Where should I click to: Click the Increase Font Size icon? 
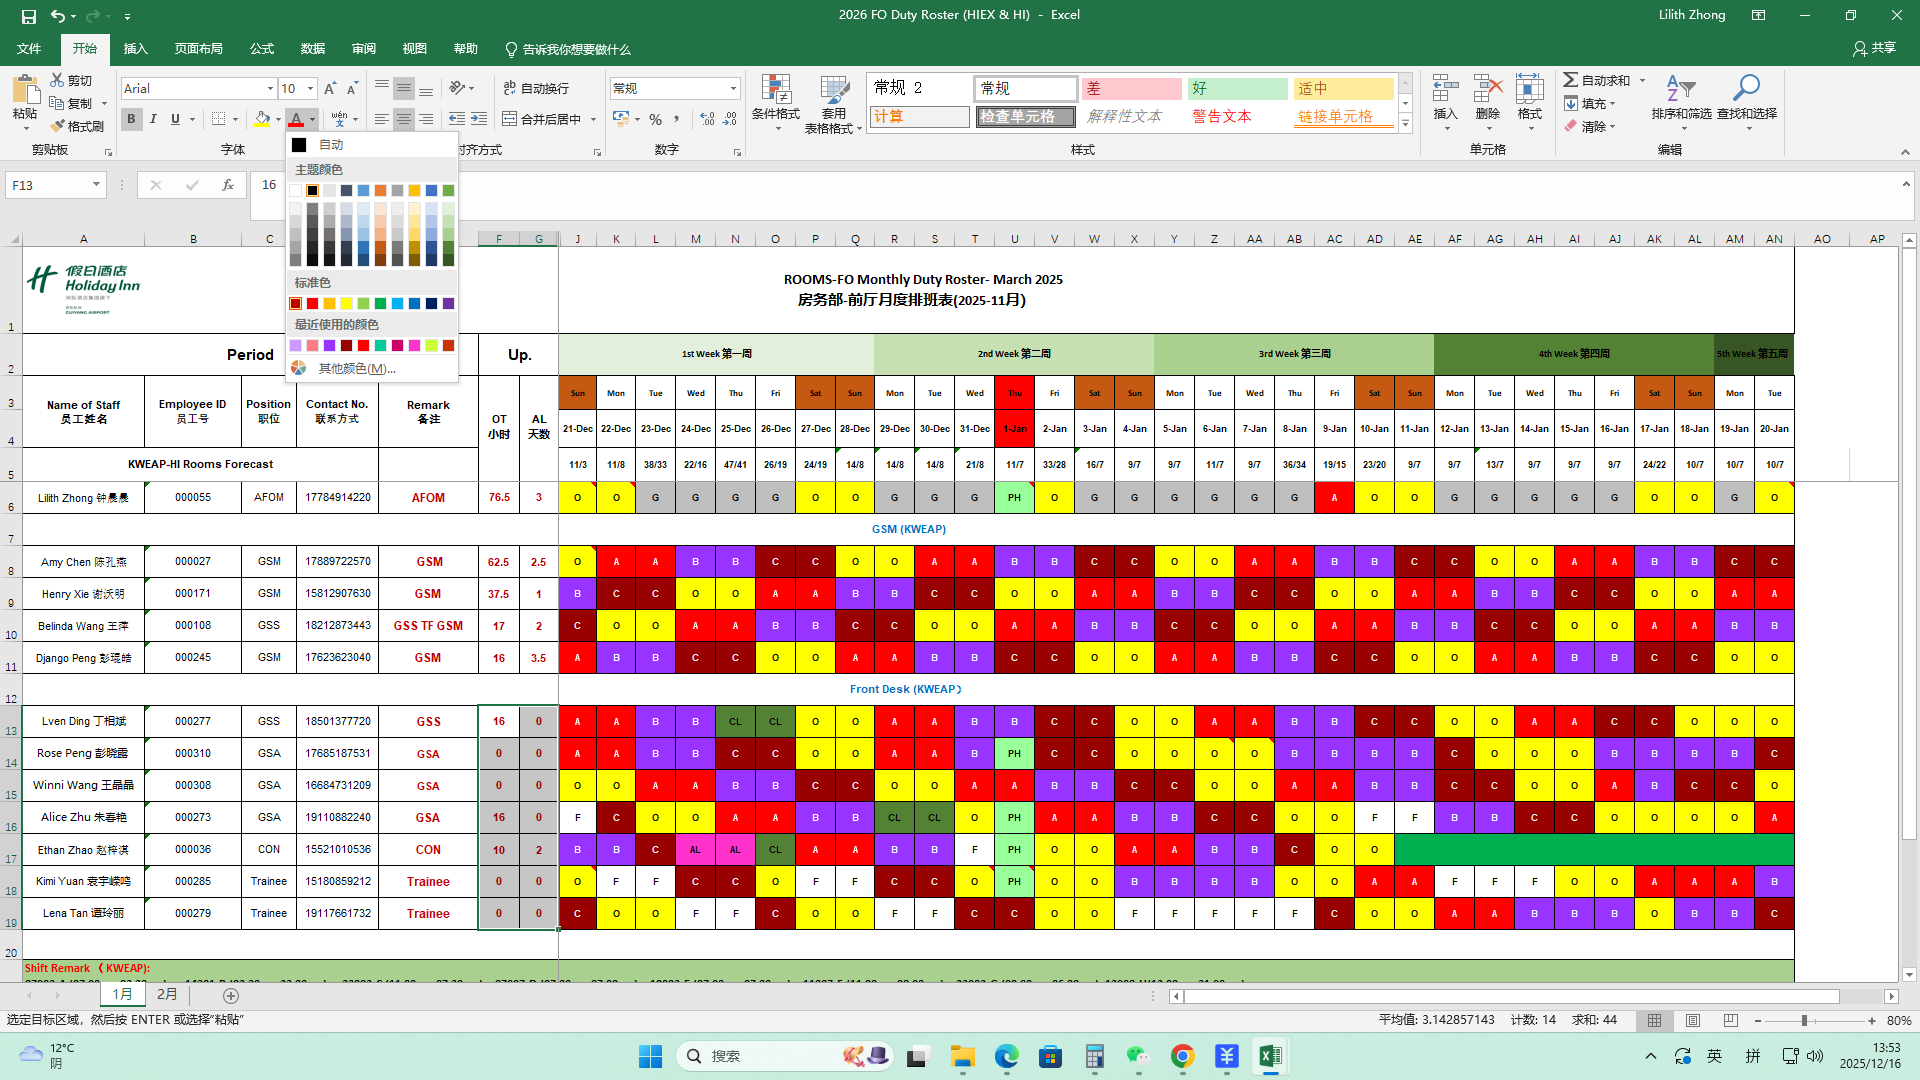coord(330,89)
